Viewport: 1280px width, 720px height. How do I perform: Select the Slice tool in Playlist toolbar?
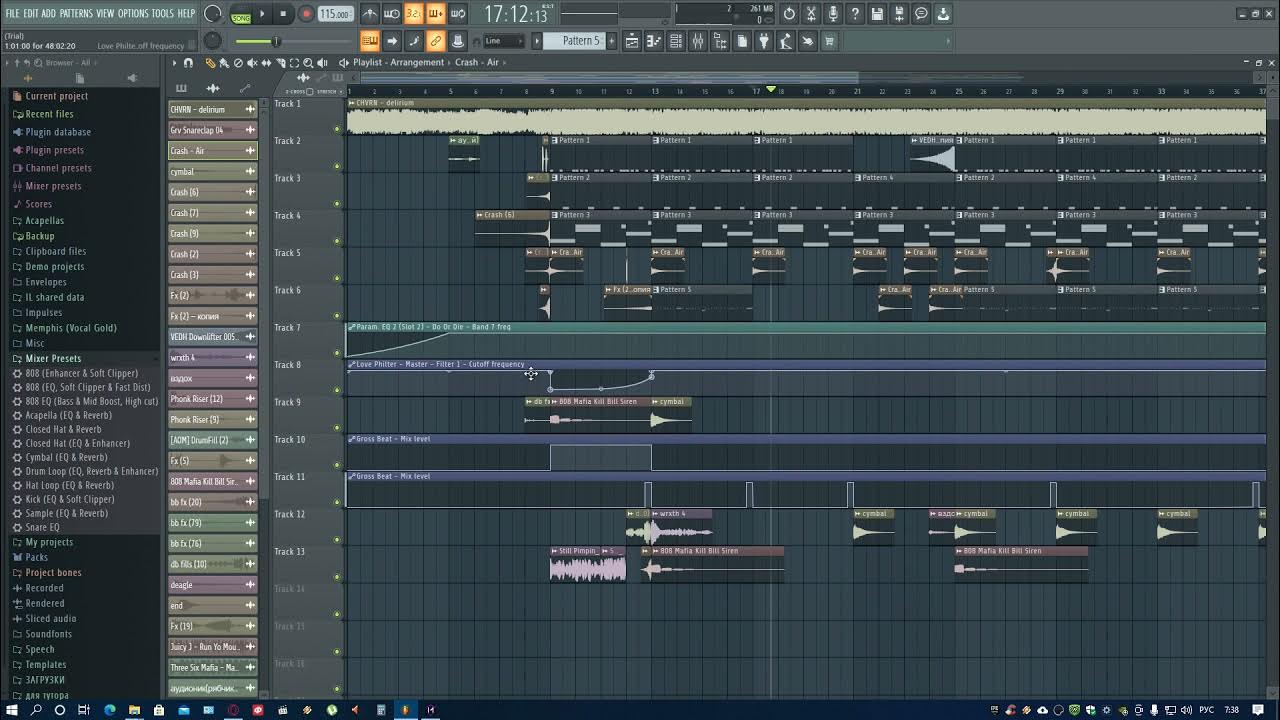point(281,62)
